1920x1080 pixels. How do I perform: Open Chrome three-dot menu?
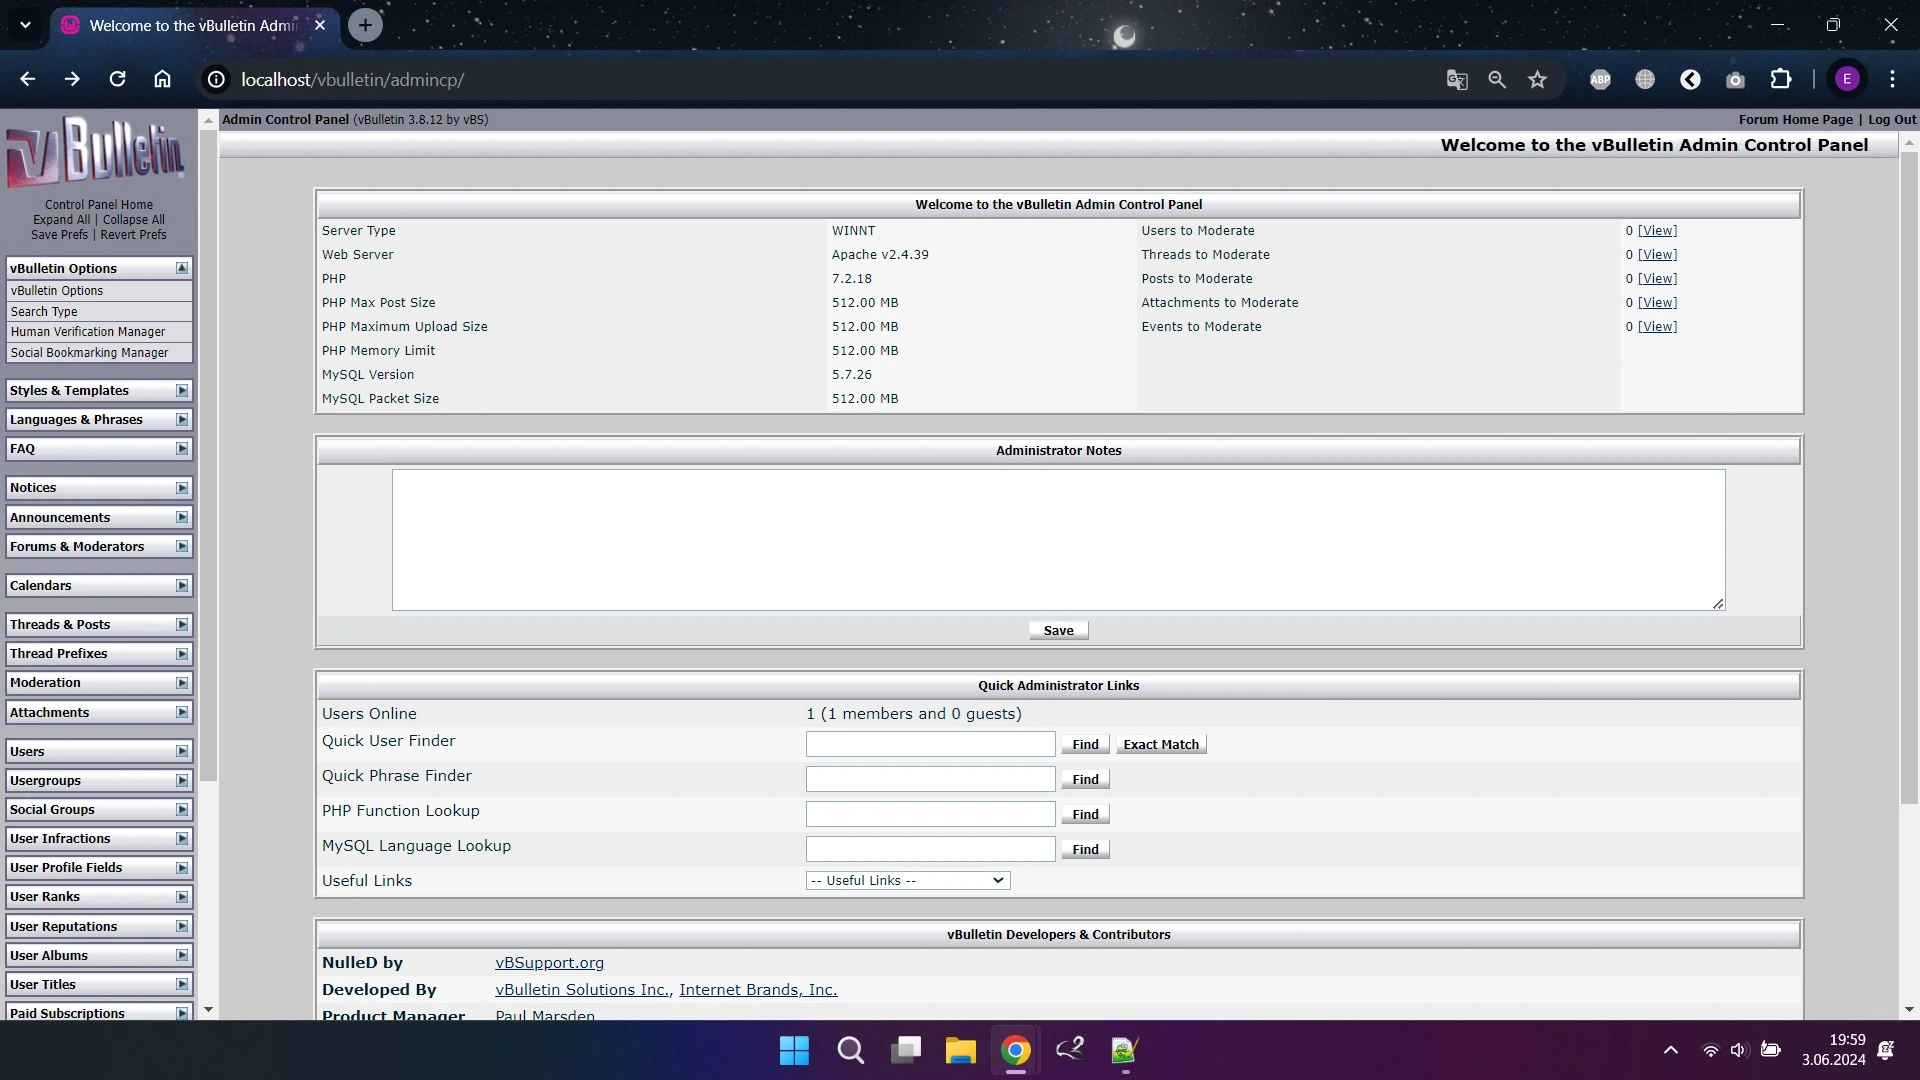[x=1892, y=79]
